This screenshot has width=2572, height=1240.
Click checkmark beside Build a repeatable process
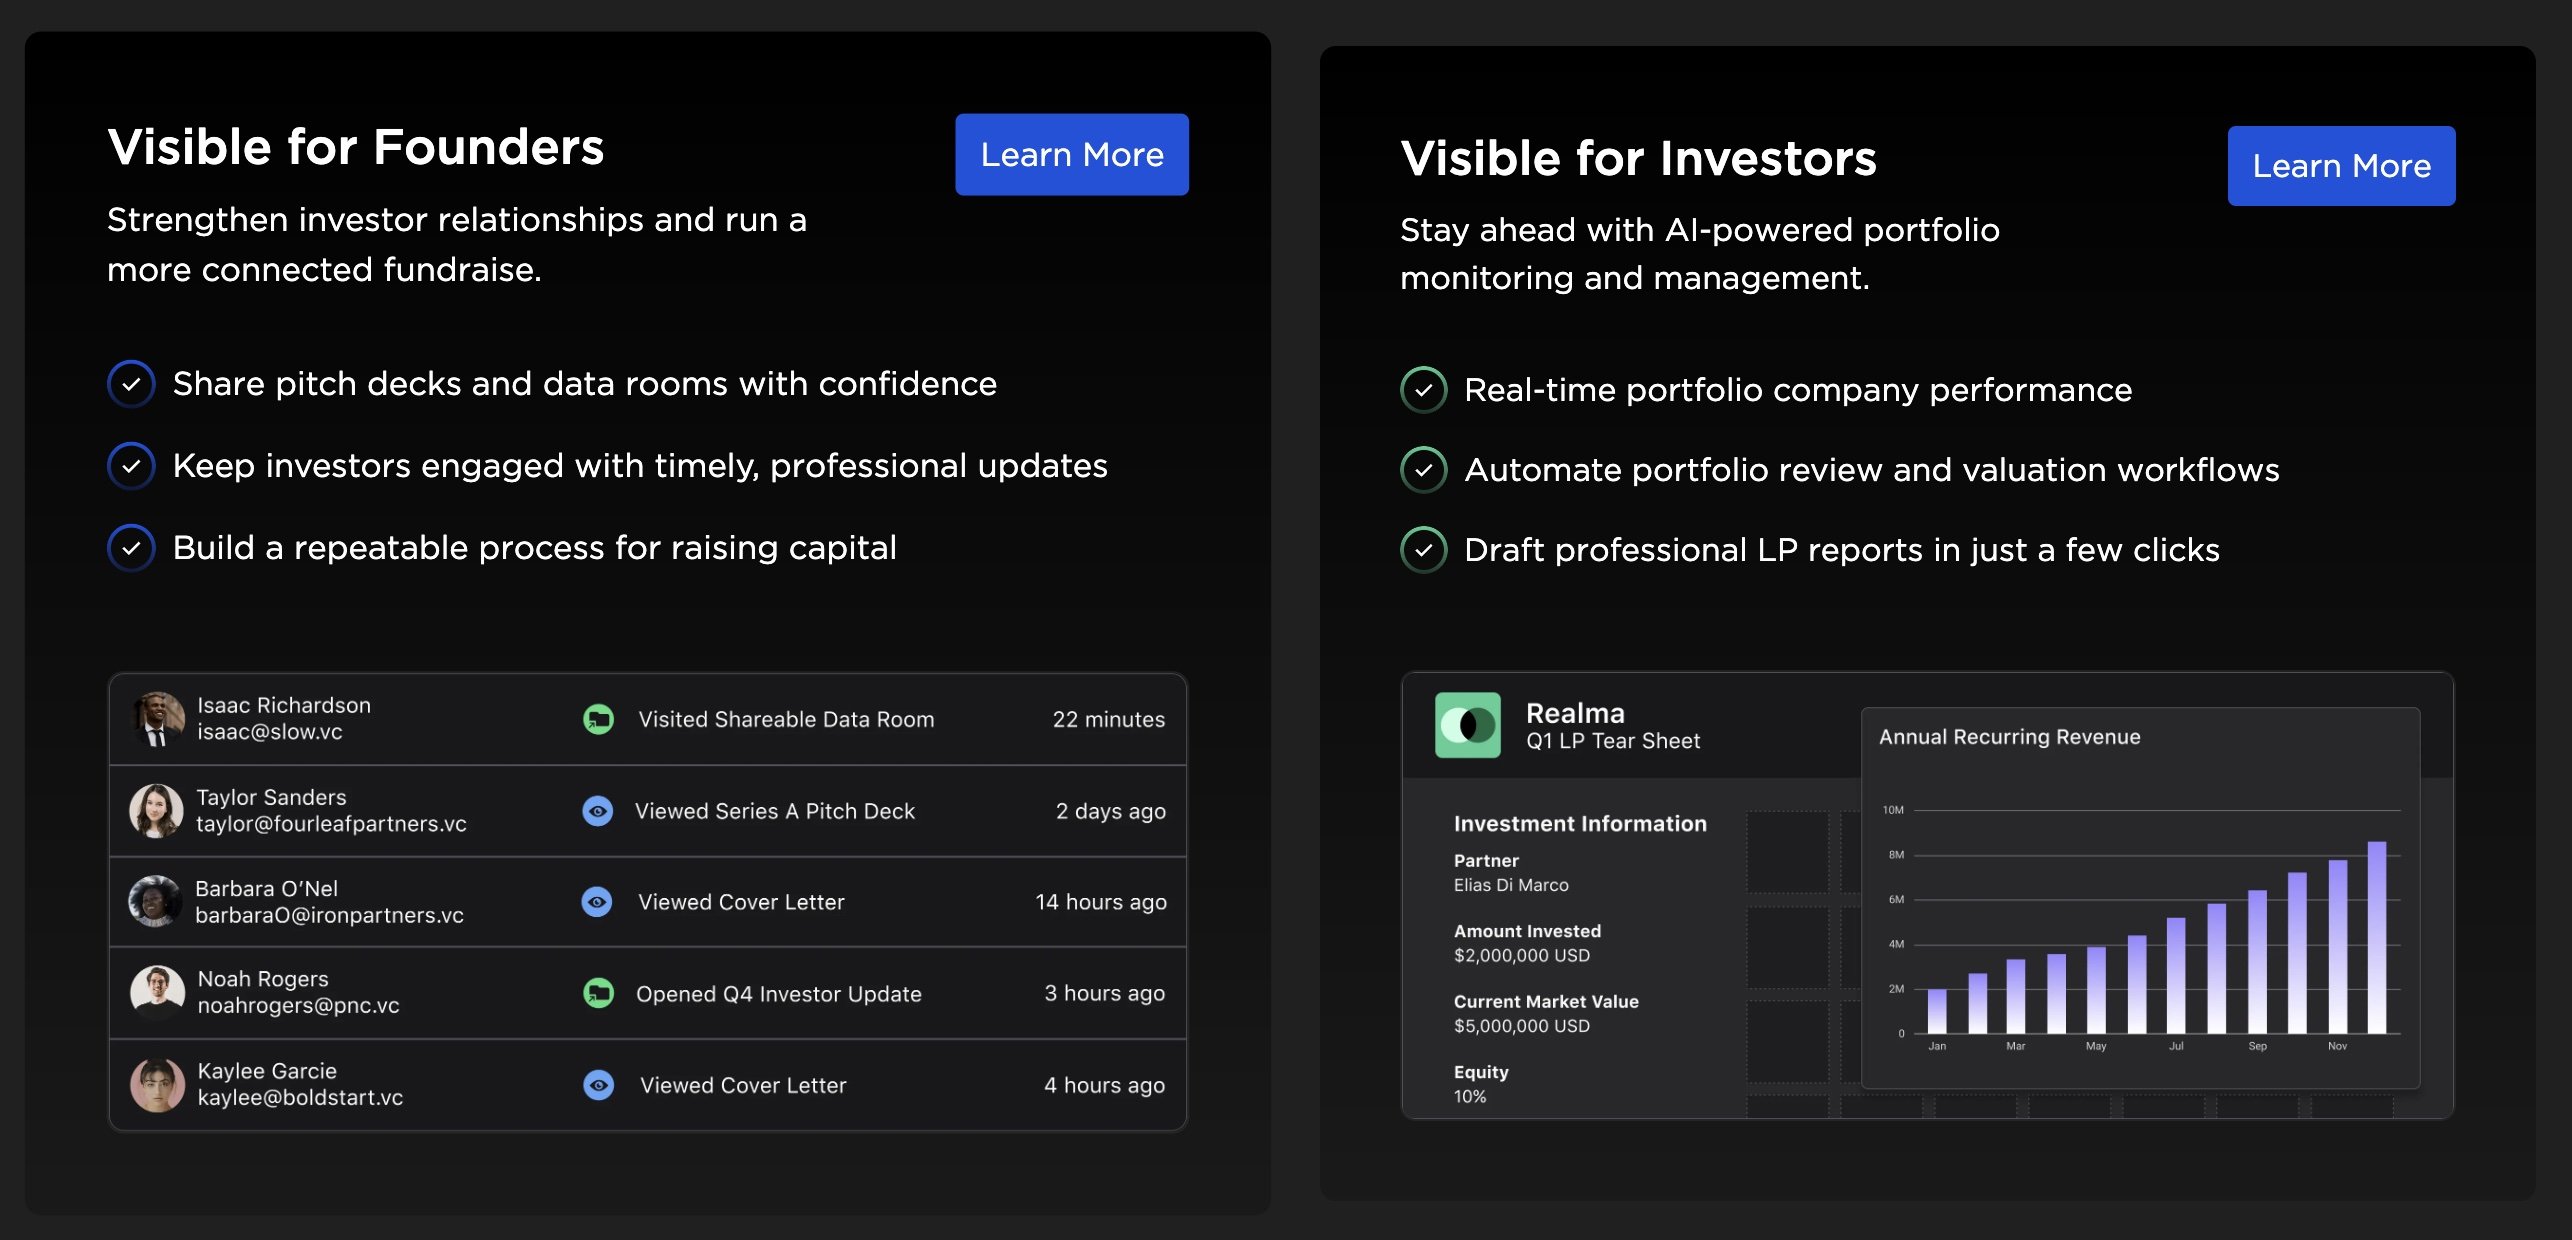(x=131, y=548)
